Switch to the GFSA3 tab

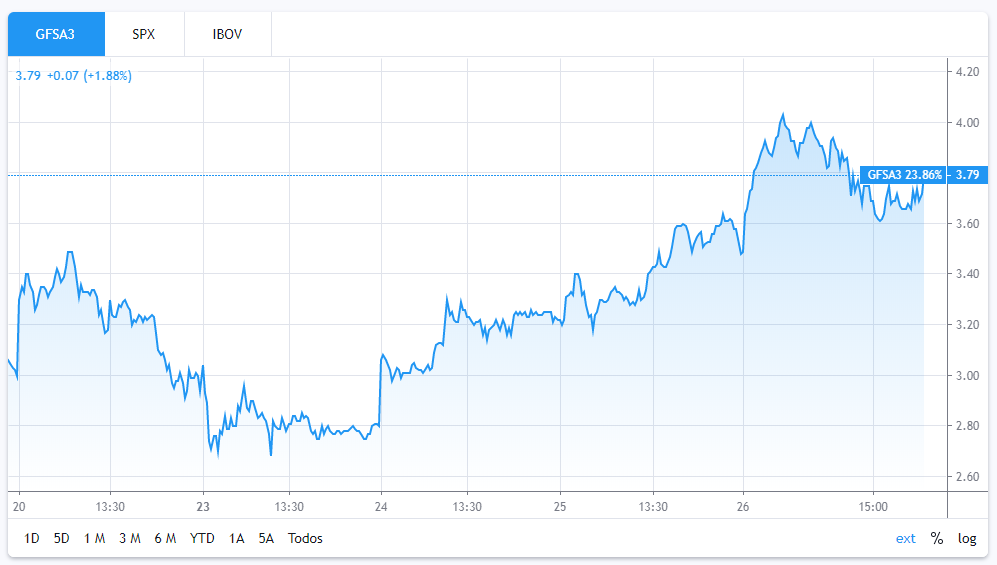pos(55,34)
